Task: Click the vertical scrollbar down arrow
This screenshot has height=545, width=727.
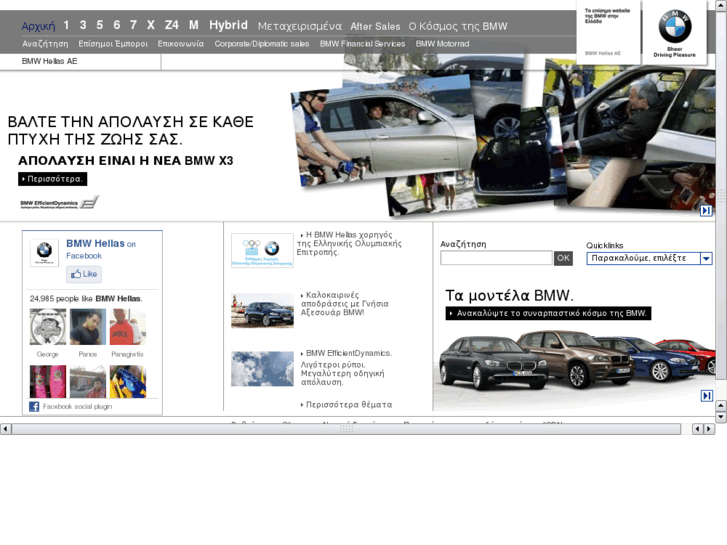Action: [x=721, y=417]
